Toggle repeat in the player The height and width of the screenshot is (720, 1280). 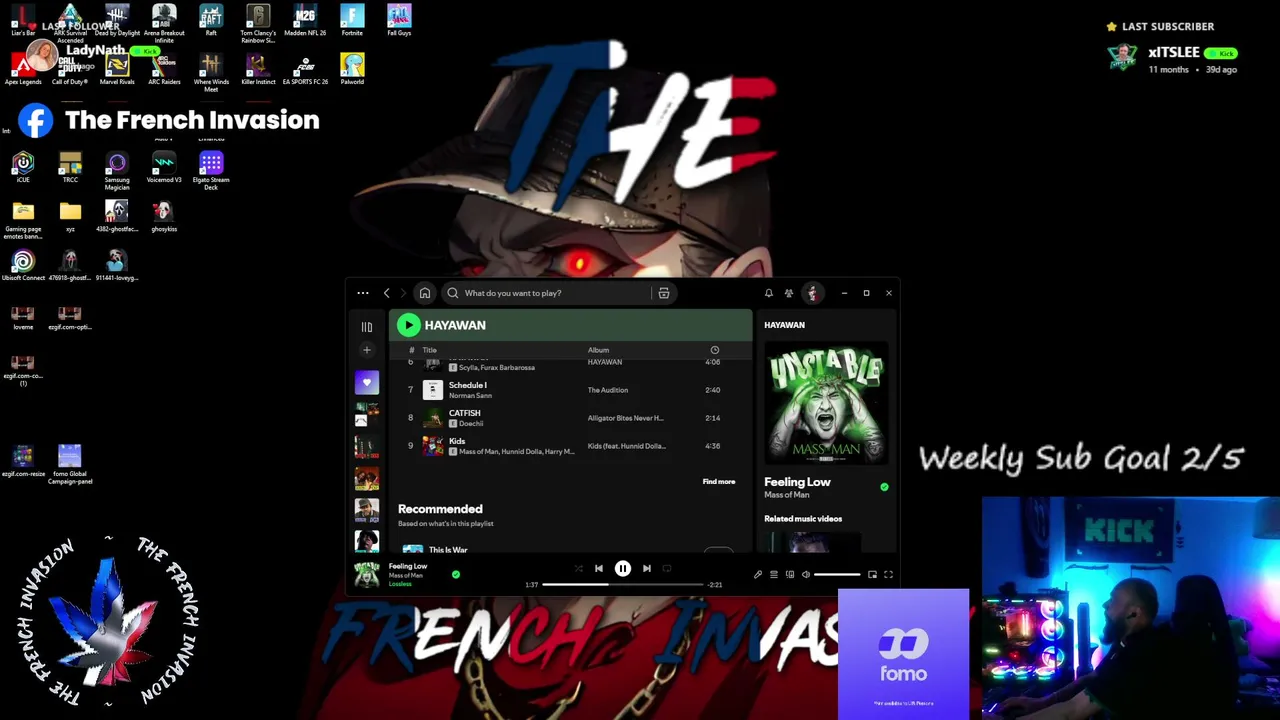click(x=667, y=569)
